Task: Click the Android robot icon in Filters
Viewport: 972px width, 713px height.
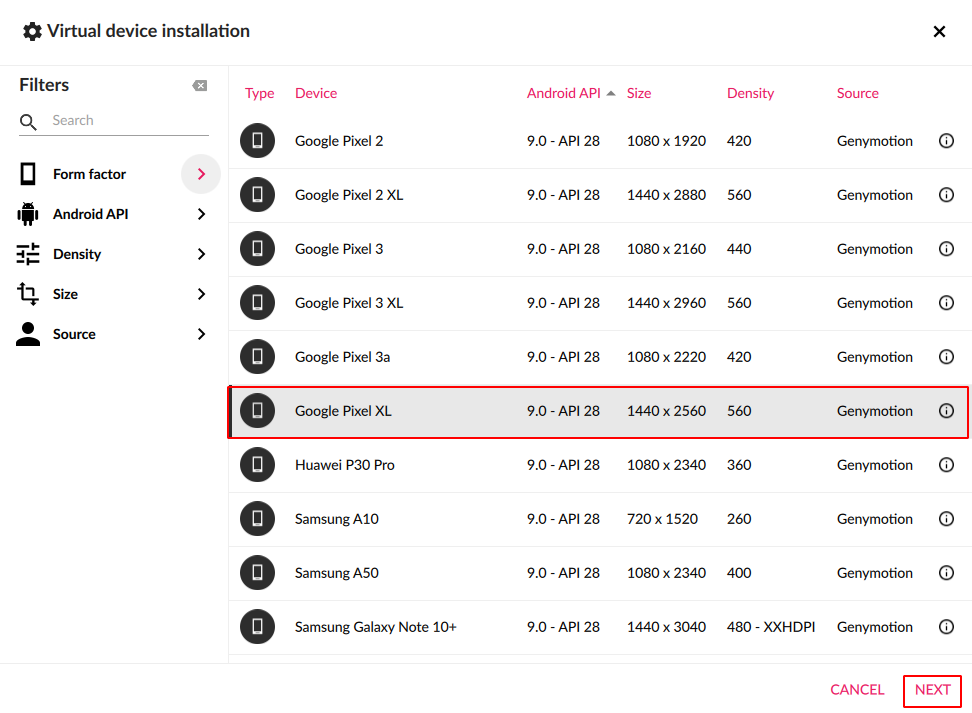Action: 28,214
